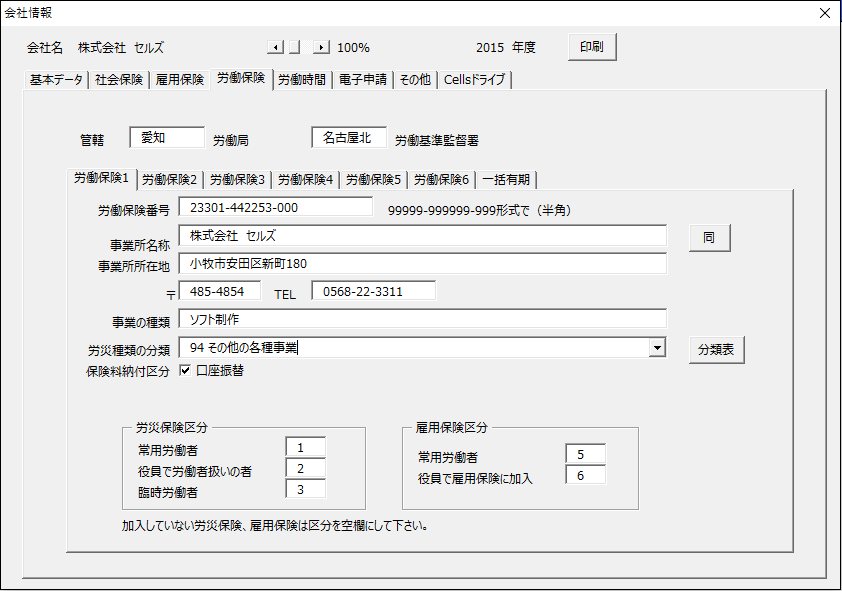Switch to the Cellsドライブ tab
Image resolution: width=842 pixels, height=591 pixels.
coord(476,80)
